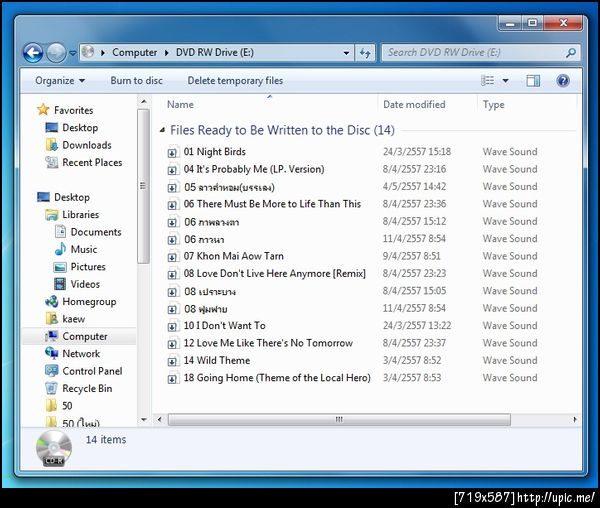Select file 14 Wild Theme
Viewport: 600px width, 508px height.
coord(217,360)
